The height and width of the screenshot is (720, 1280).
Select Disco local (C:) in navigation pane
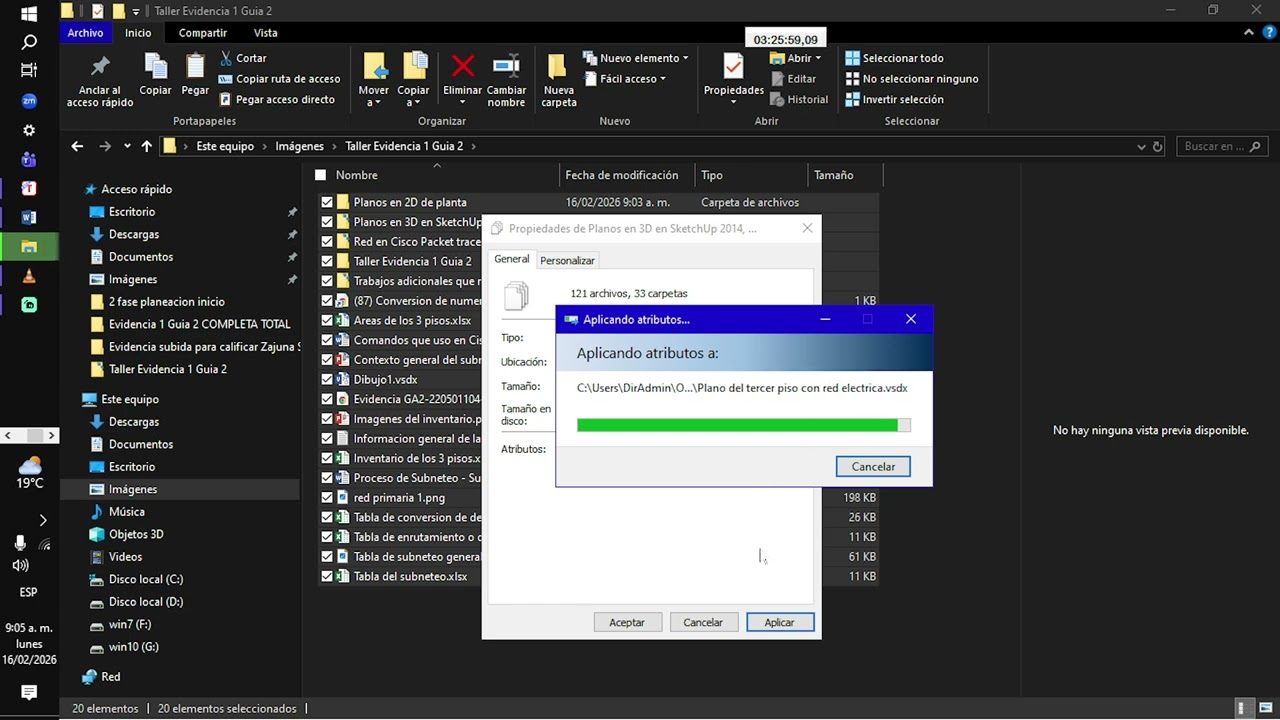tap(146, 579)
